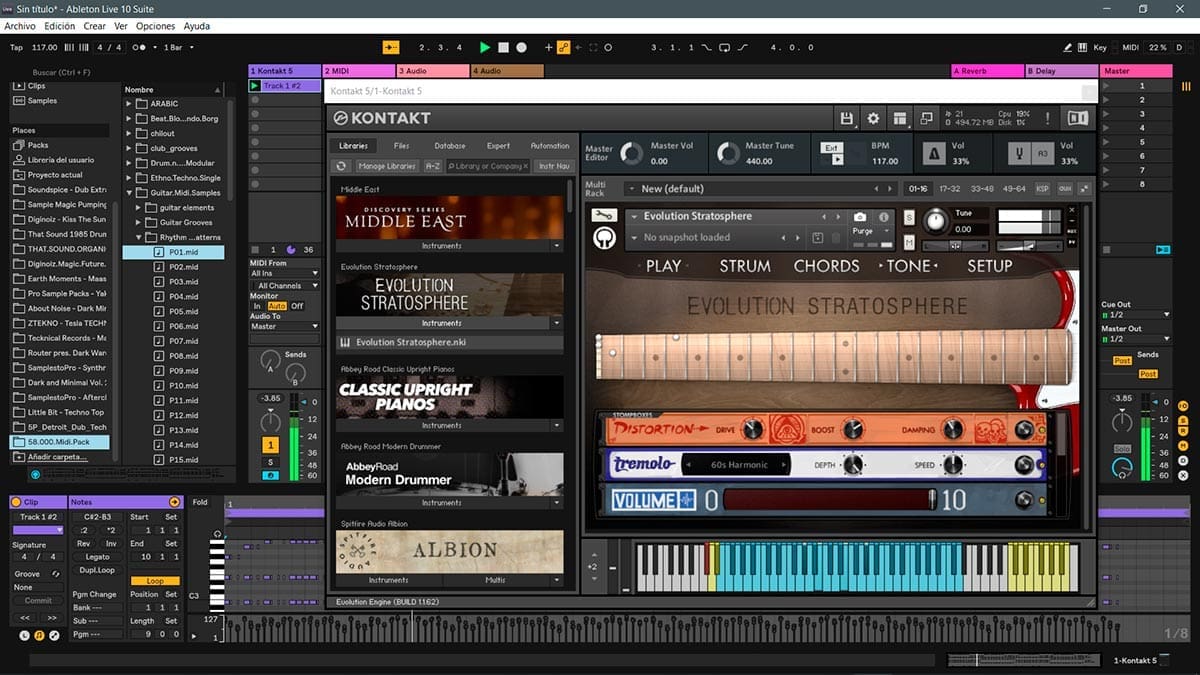Open the STRUM tab in Evolution Stratosphere
The width and height of the screenshot is (1200, 675).
[745, 266]
